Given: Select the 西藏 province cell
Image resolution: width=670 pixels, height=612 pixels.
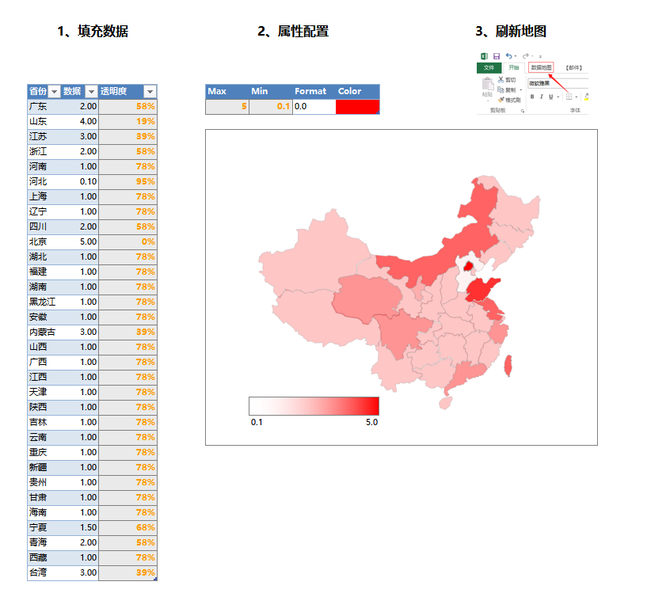Looking at the screenshot, I should (x=44, y=557).
